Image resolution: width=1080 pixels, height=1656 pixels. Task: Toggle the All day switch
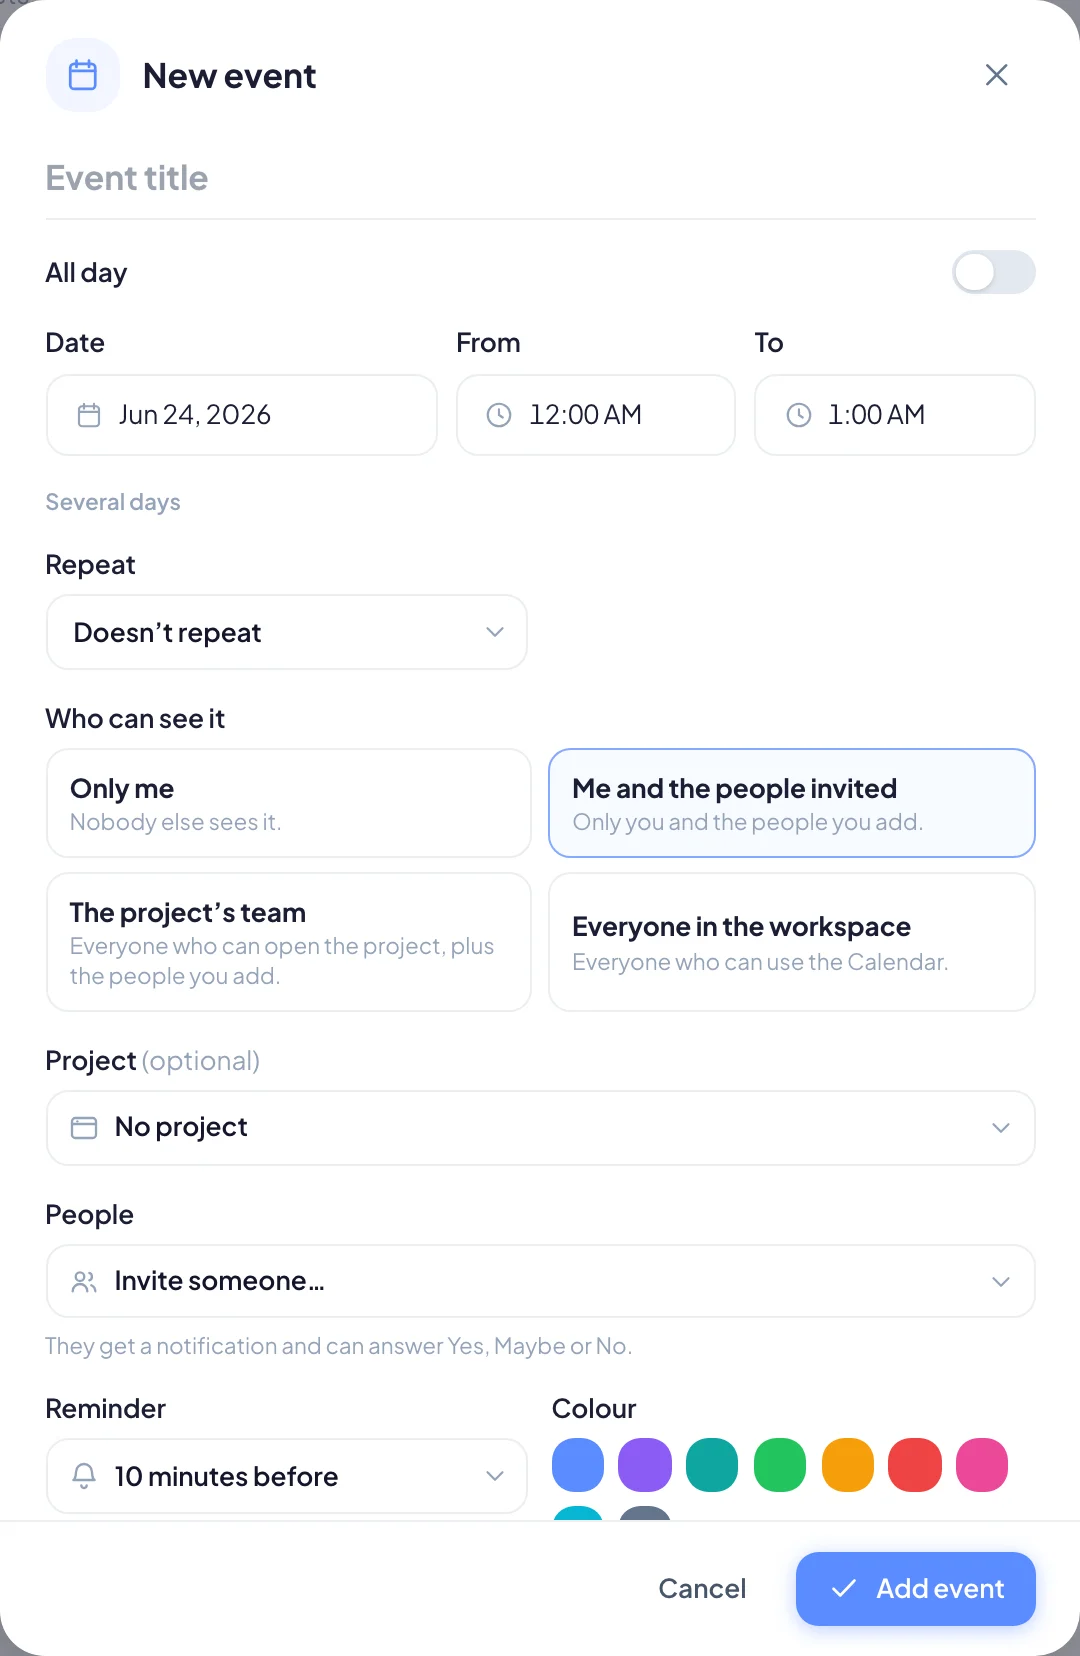coord(994,272)
